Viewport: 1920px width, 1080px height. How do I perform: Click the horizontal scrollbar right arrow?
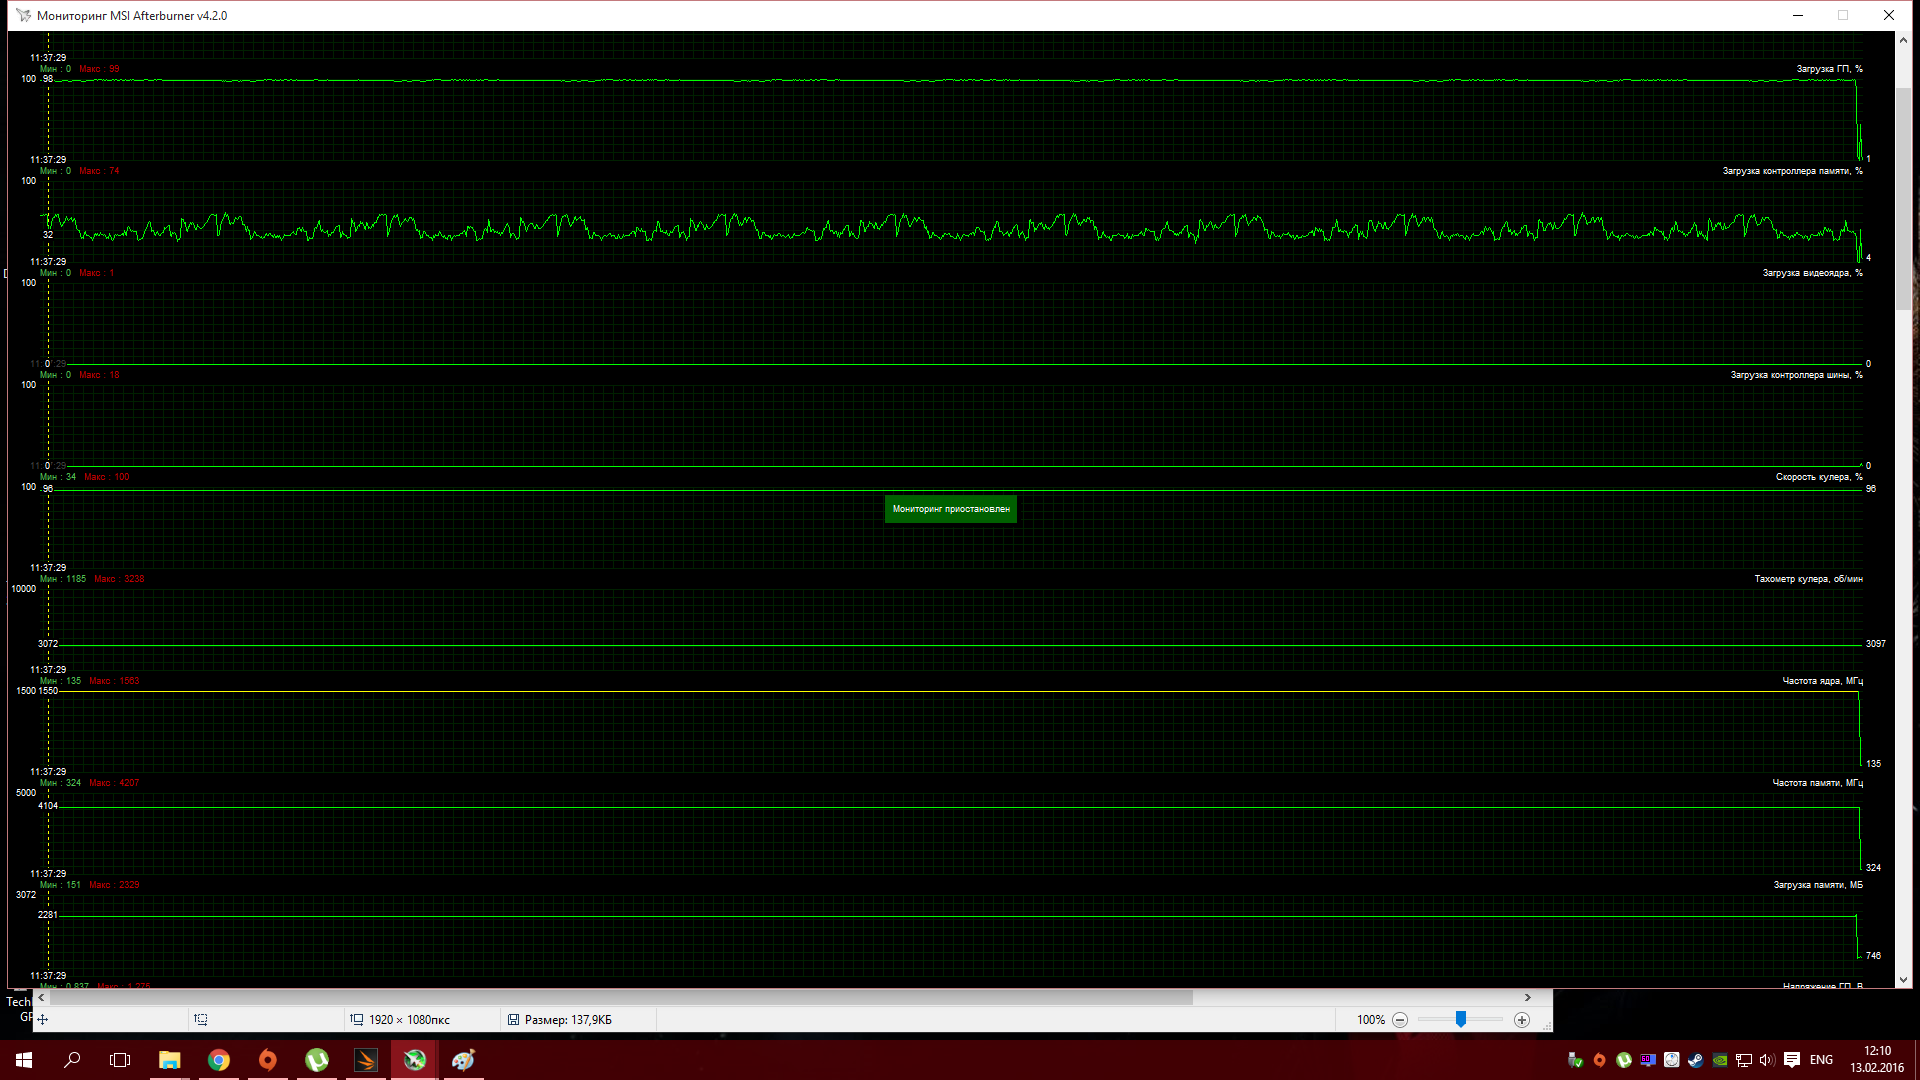(1527, 997)
